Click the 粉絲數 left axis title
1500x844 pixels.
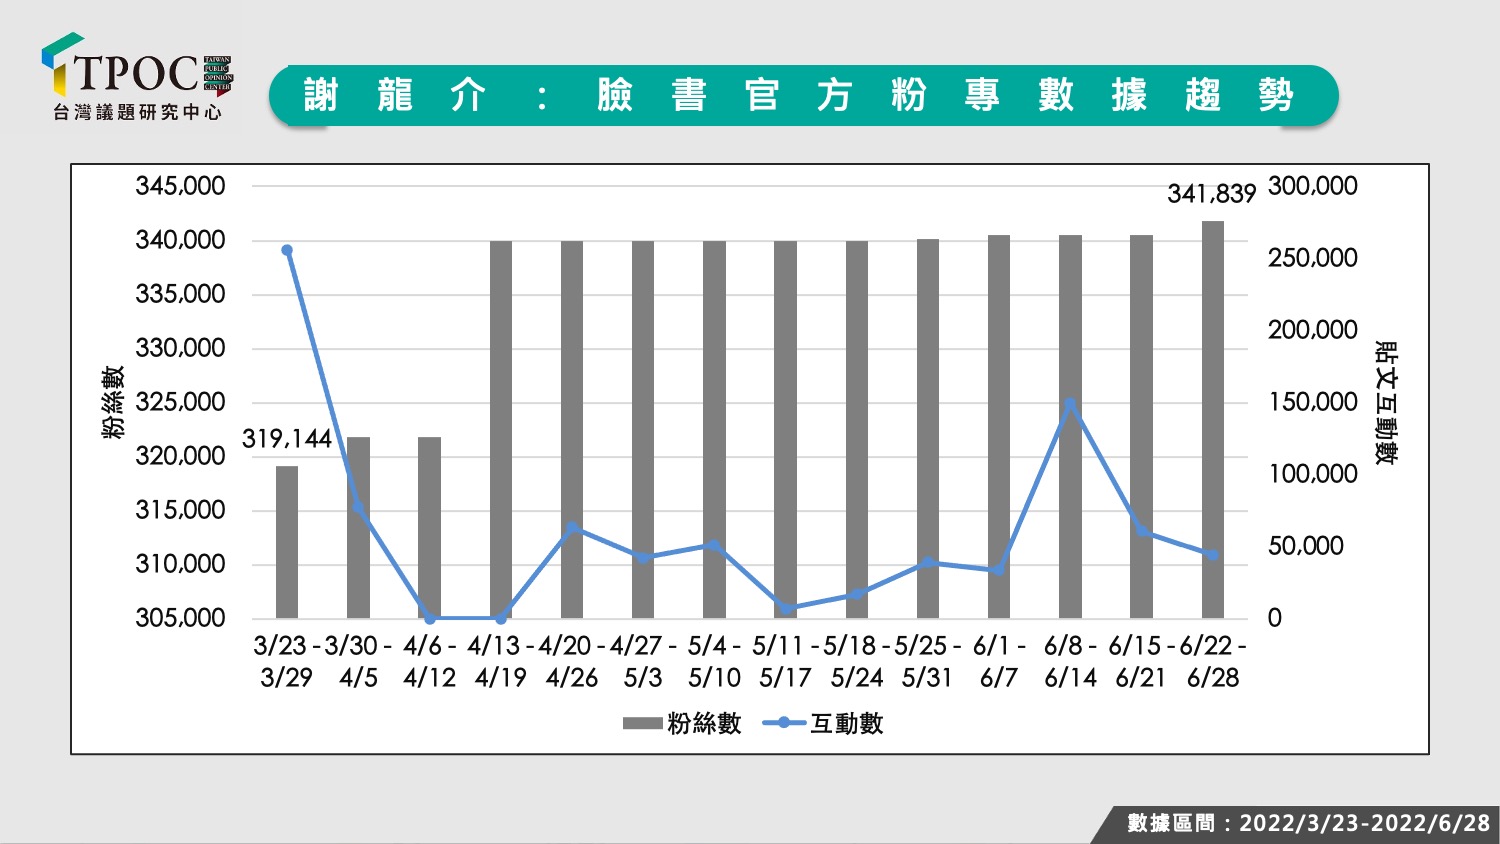[113, 402]
